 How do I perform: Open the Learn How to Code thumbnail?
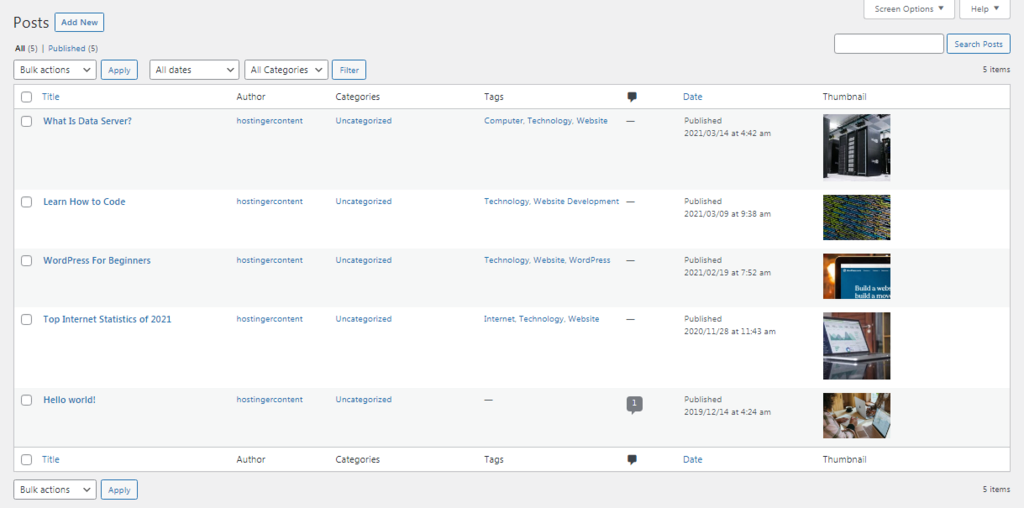coord(856,217)
